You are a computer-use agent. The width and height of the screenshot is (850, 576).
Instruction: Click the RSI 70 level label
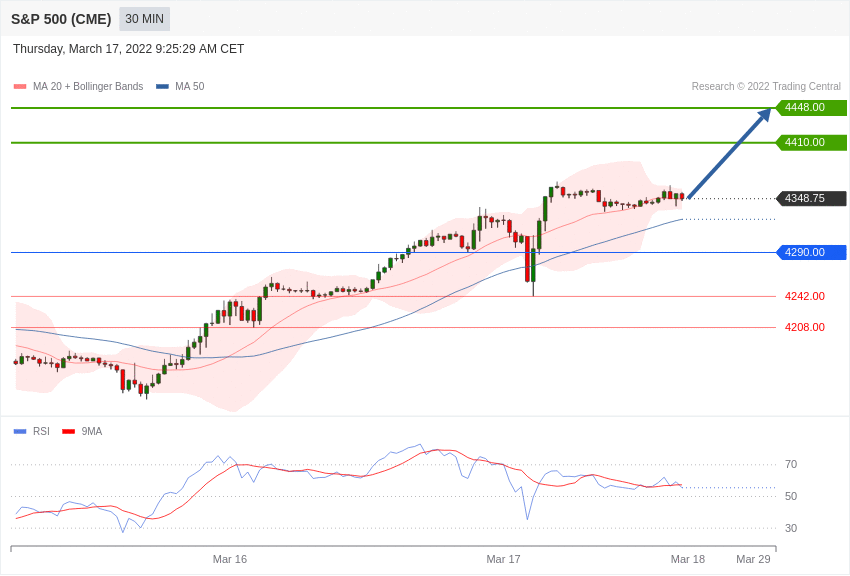click(791, 464)
